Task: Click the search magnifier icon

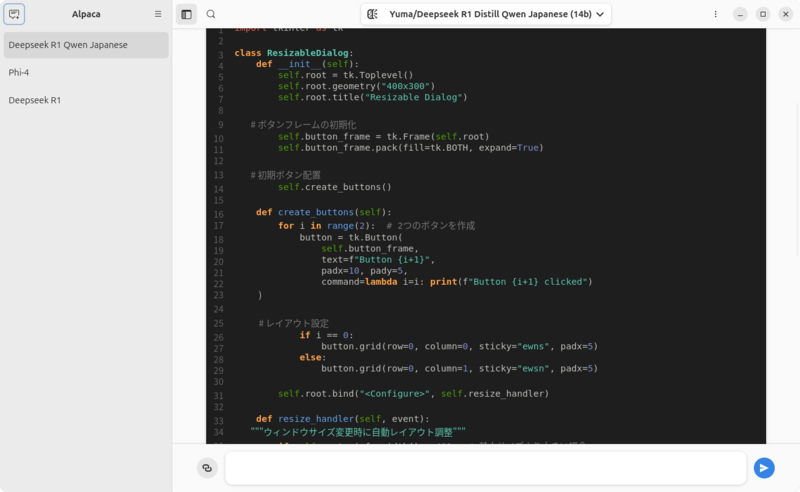Action: 211,14
